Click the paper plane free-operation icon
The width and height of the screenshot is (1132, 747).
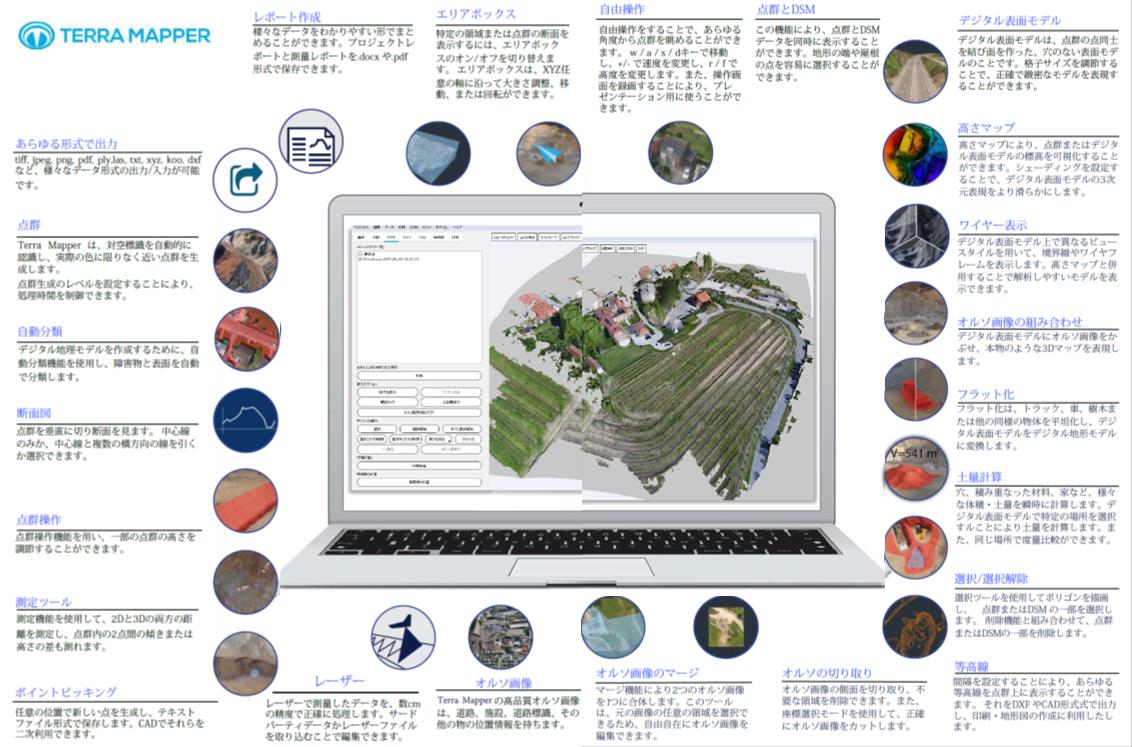[x=549, y=154]
